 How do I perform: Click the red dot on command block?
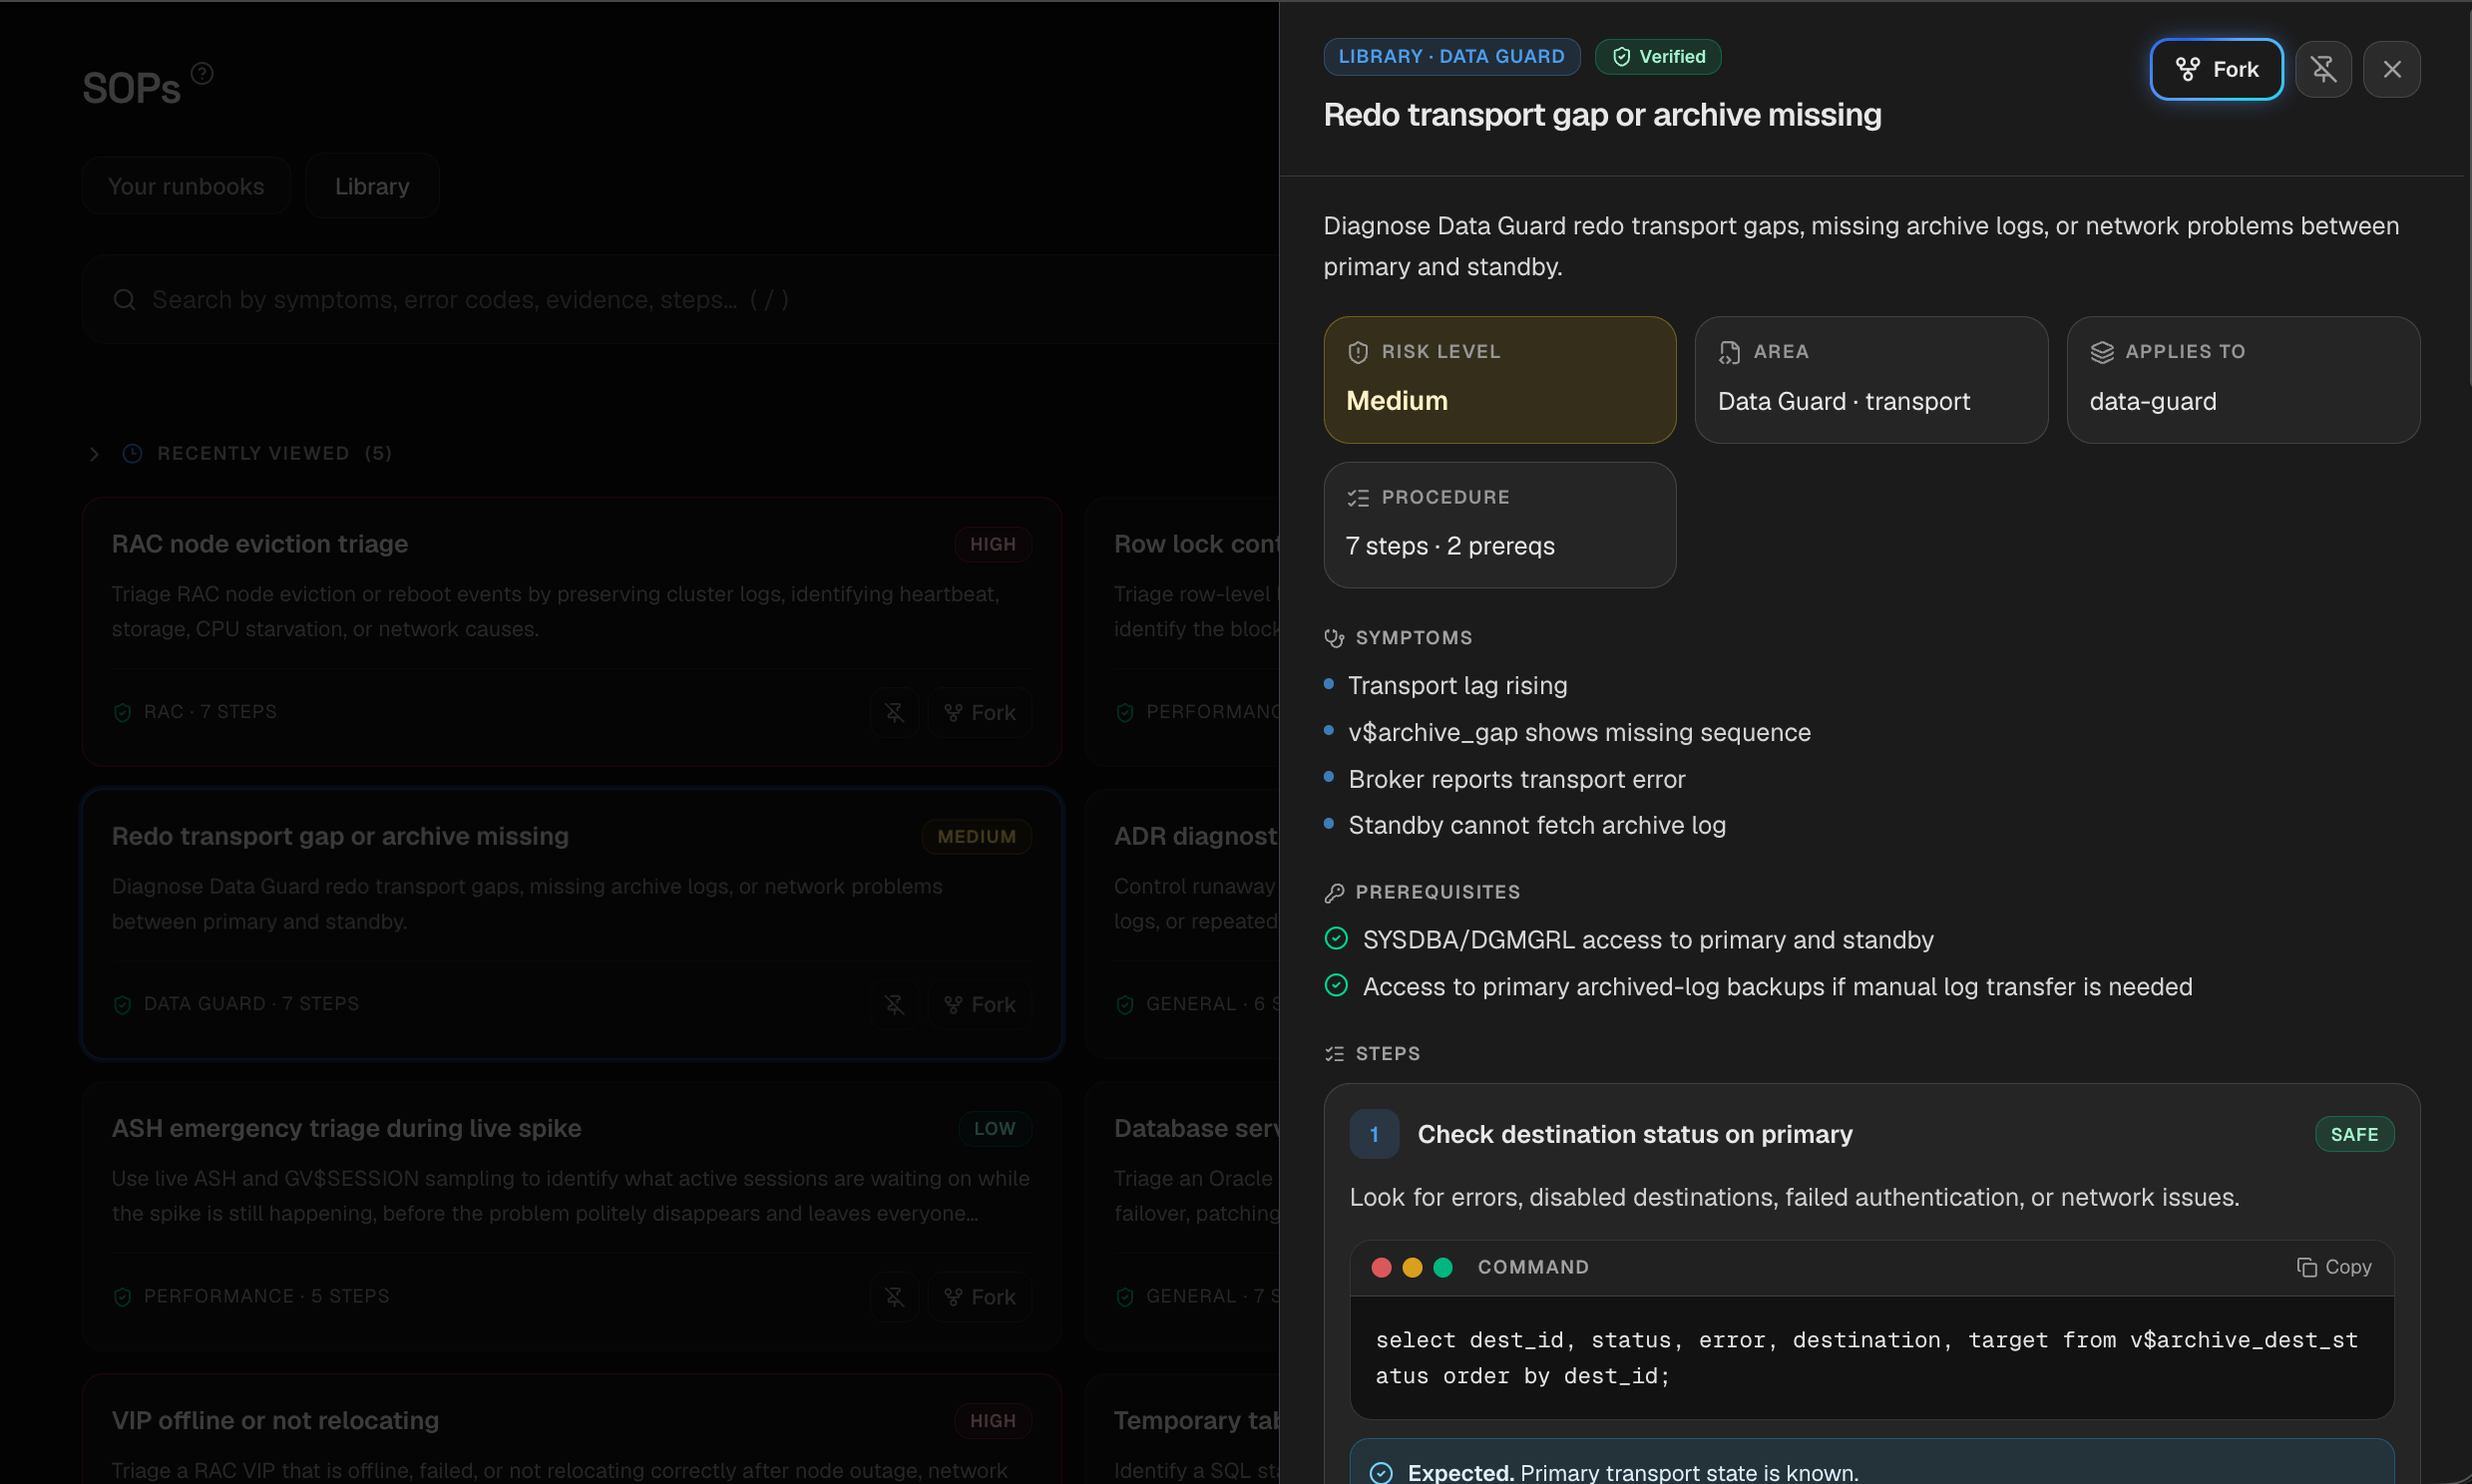(x=1381, y=1267)
